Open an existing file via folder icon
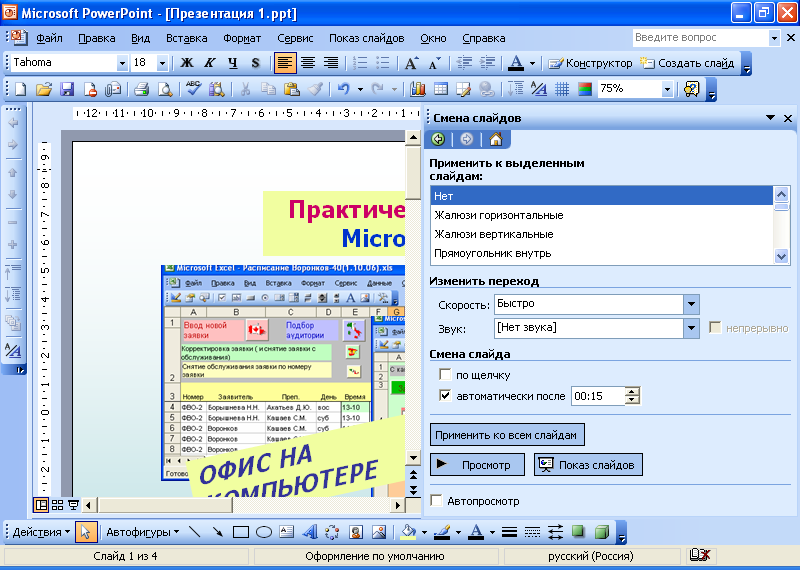The width and height of the screenshot is (800, 570). 44,90
